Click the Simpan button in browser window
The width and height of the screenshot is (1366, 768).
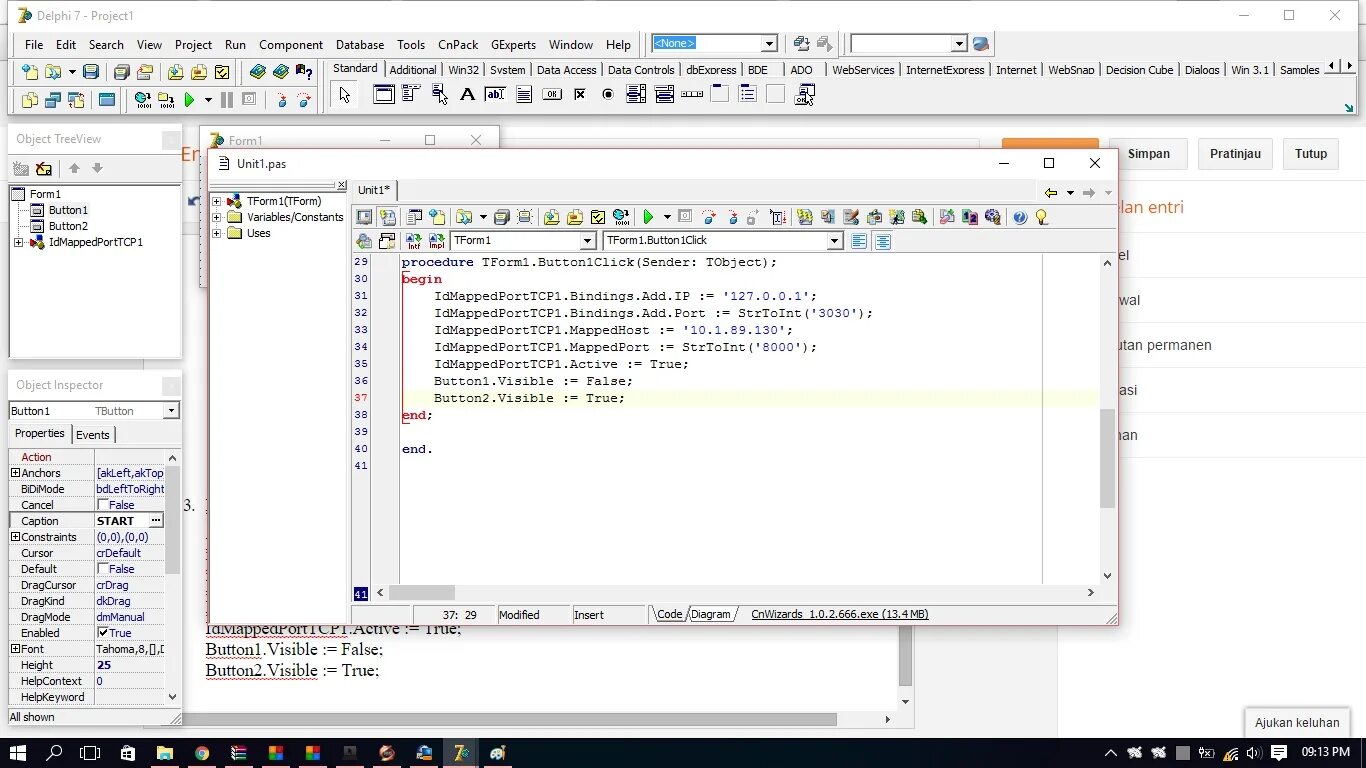click(x=1149, y=154)
